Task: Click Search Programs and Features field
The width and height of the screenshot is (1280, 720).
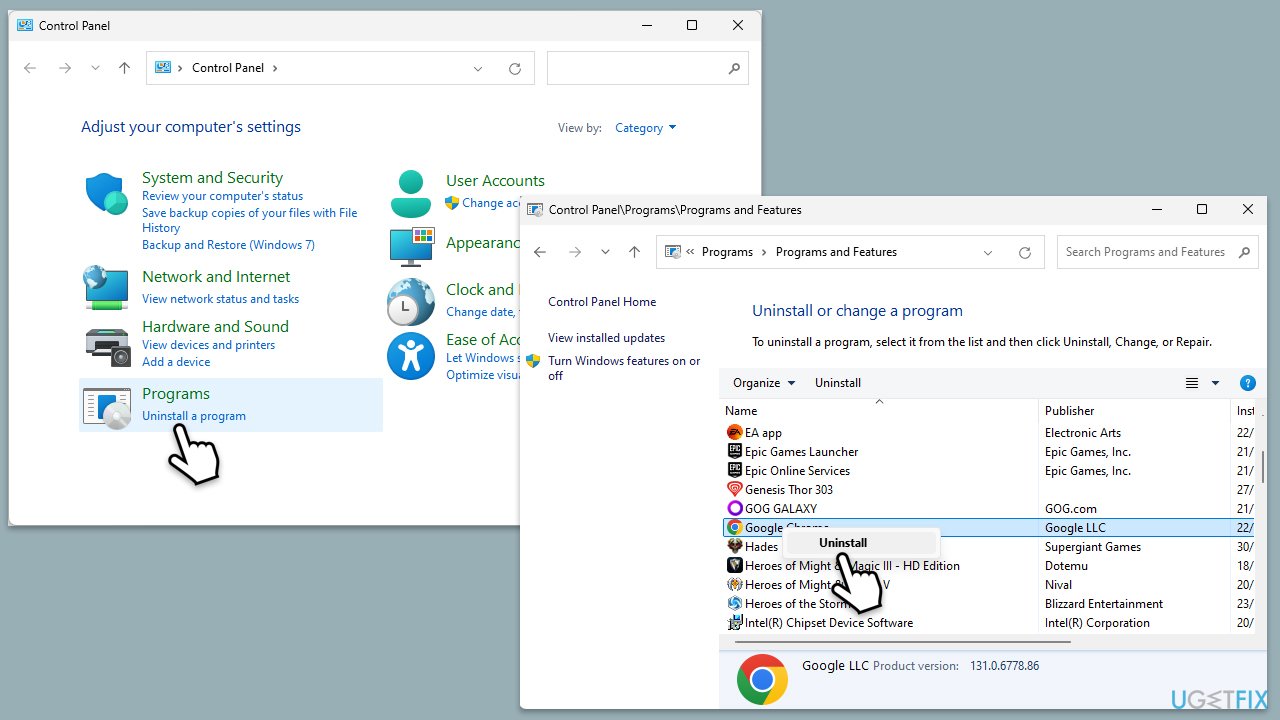Action: coord(1157,252)
